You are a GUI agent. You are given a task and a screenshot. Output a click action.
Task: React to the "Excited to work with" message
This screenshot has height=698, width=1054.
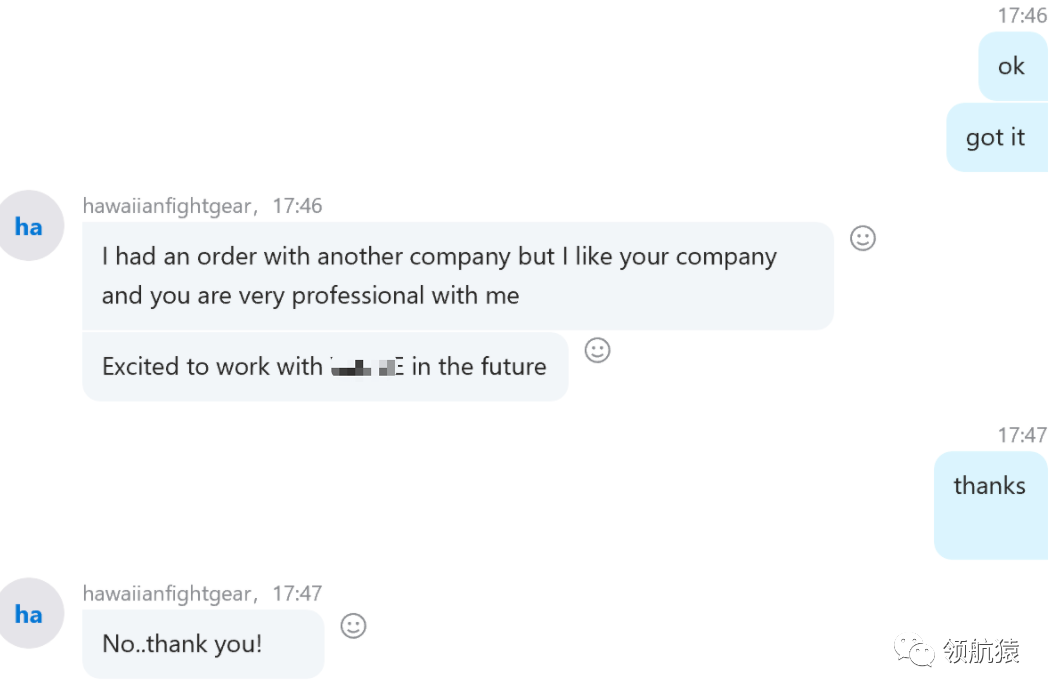[x=597, y=350]
